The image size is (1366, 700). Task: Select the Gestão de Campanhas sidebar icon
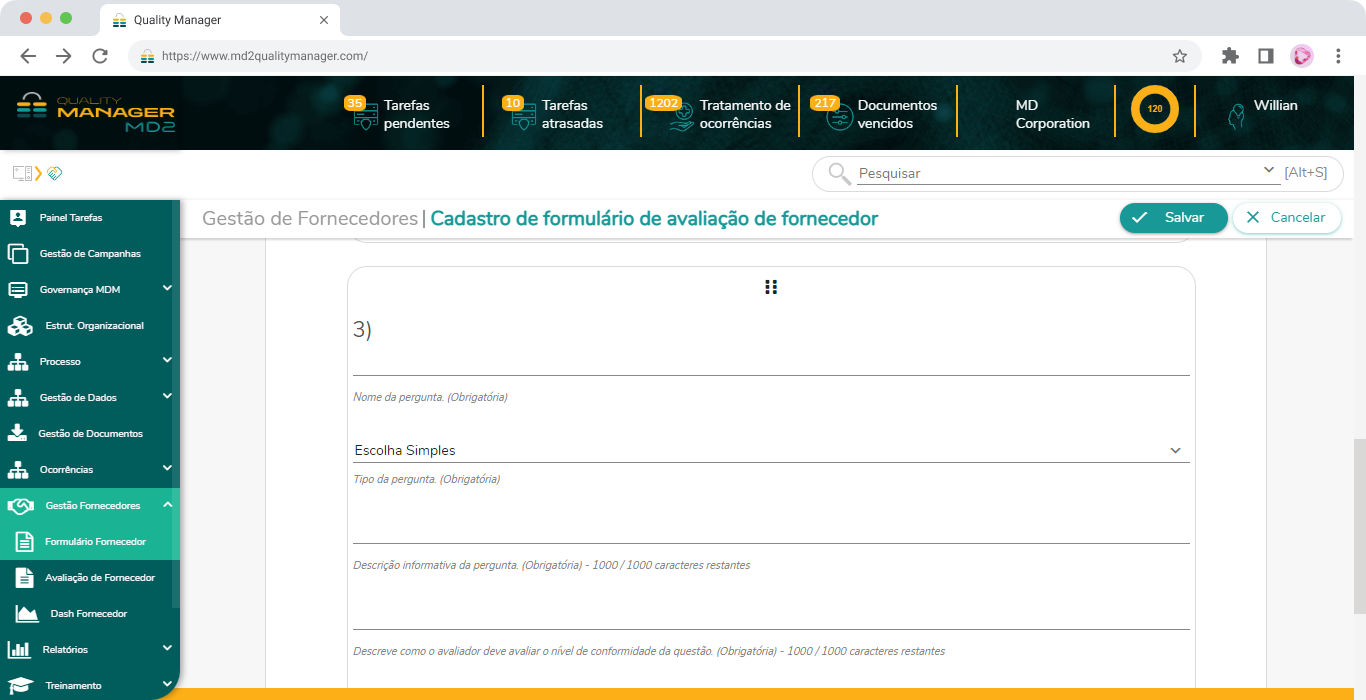(18, 253)
